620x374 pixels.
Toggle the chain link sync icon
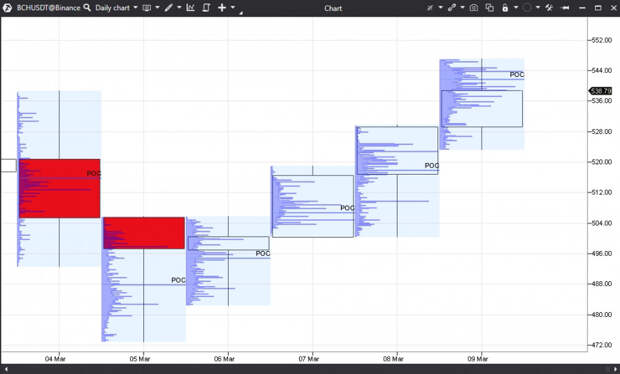(452, 8)
